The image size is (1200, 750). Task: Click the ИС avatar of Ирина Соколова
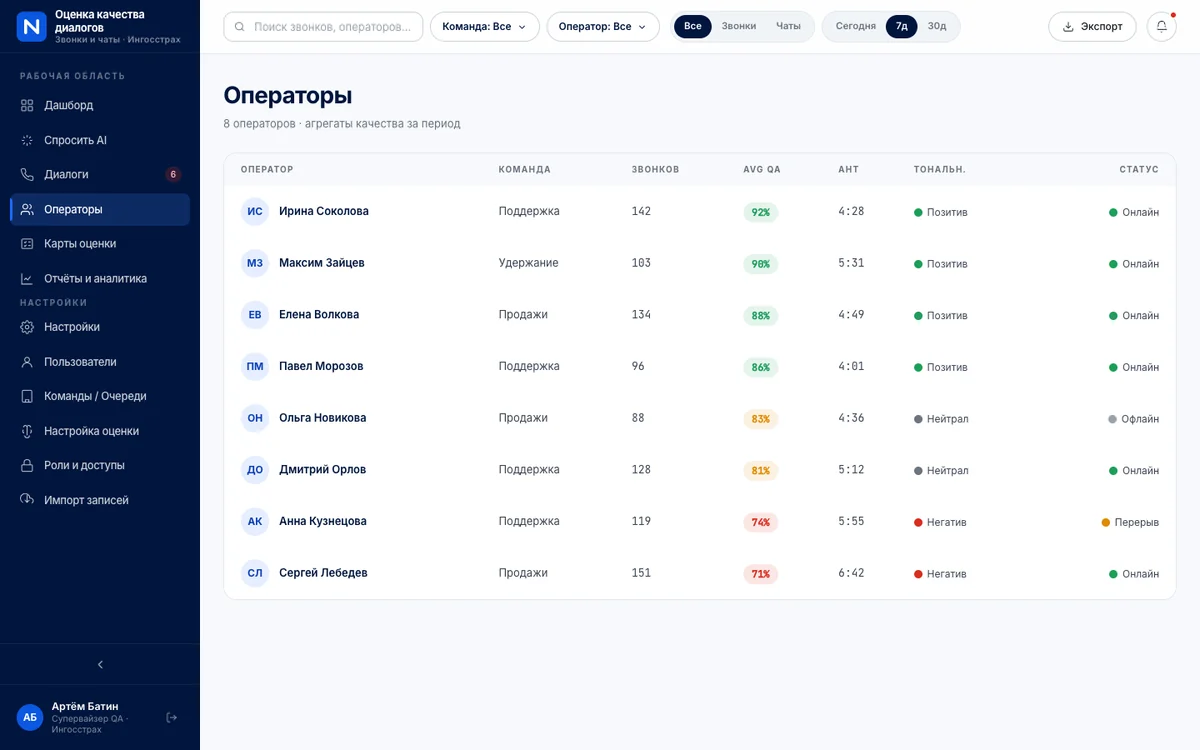(x=255, y=211)
